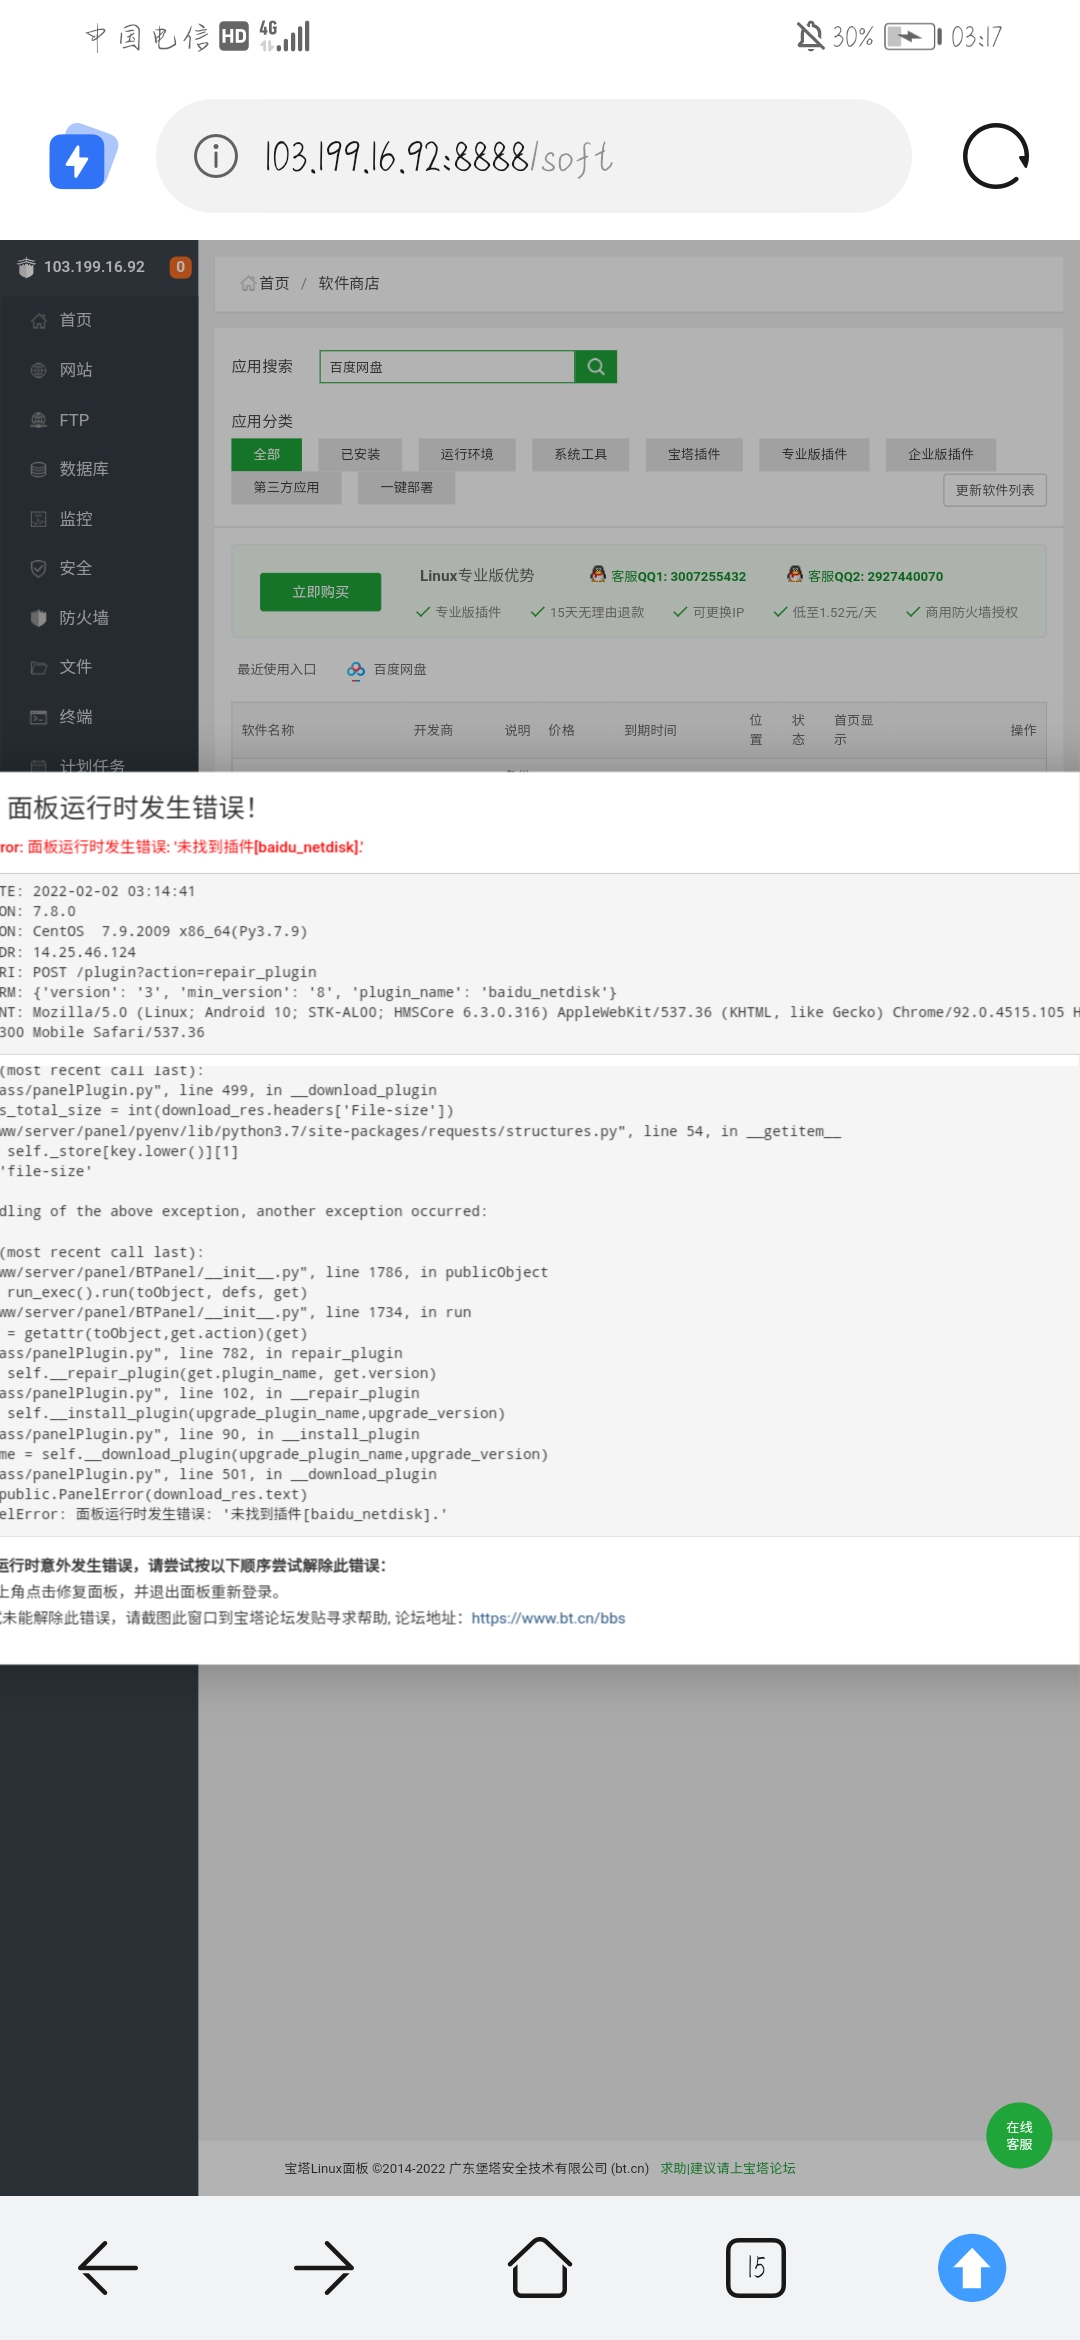Click the 到期时间 column header
1080x2340 pixels.
point(651,730)
